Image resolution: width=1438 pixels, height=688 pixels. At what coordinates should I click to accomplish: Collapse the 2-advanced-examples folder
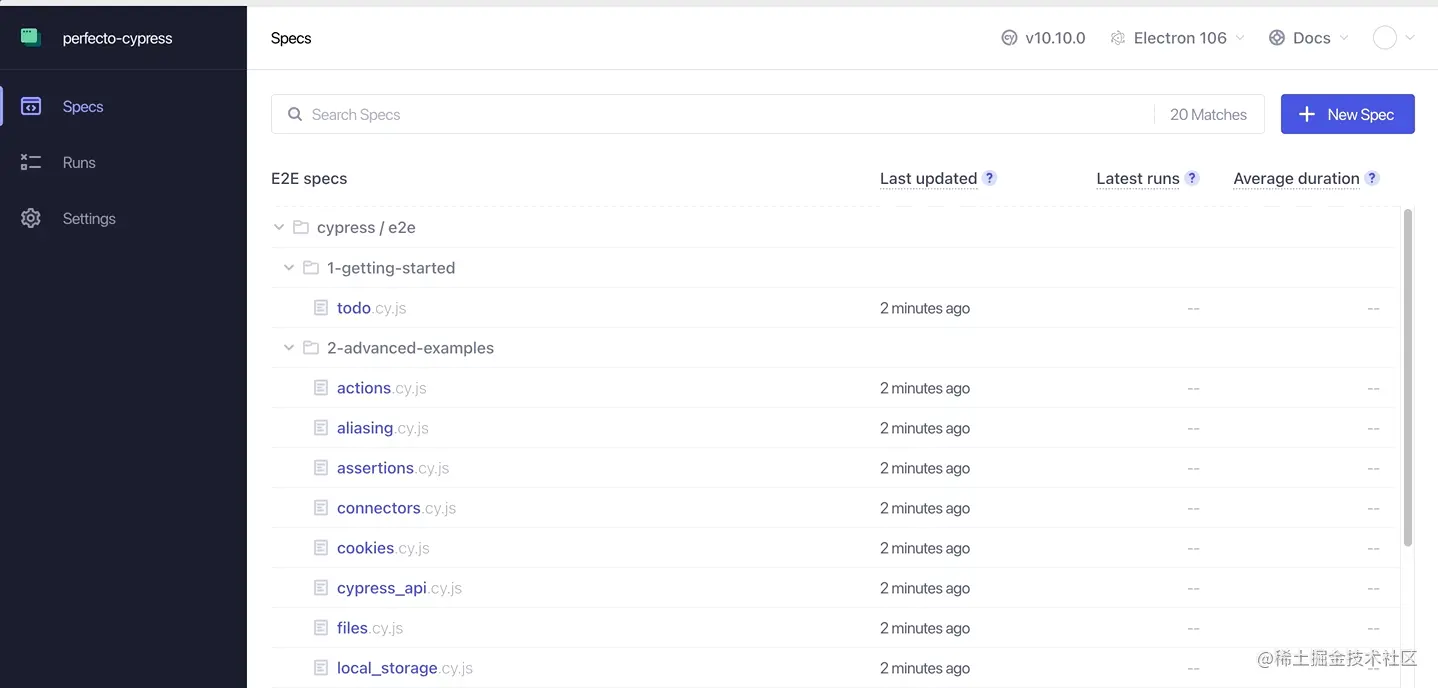pyautogui.click(x=289, y=347)
